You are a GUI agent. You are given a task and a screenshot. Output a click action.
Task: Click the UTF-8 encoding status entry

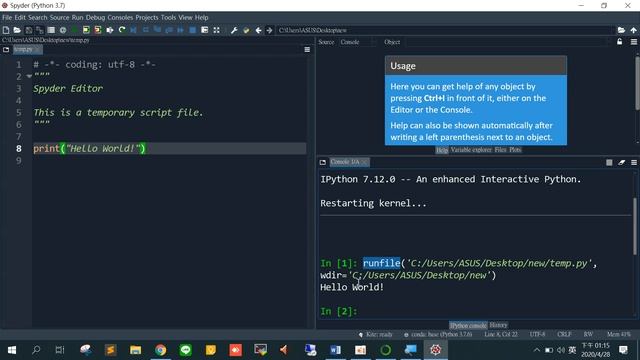click(537, 334)
